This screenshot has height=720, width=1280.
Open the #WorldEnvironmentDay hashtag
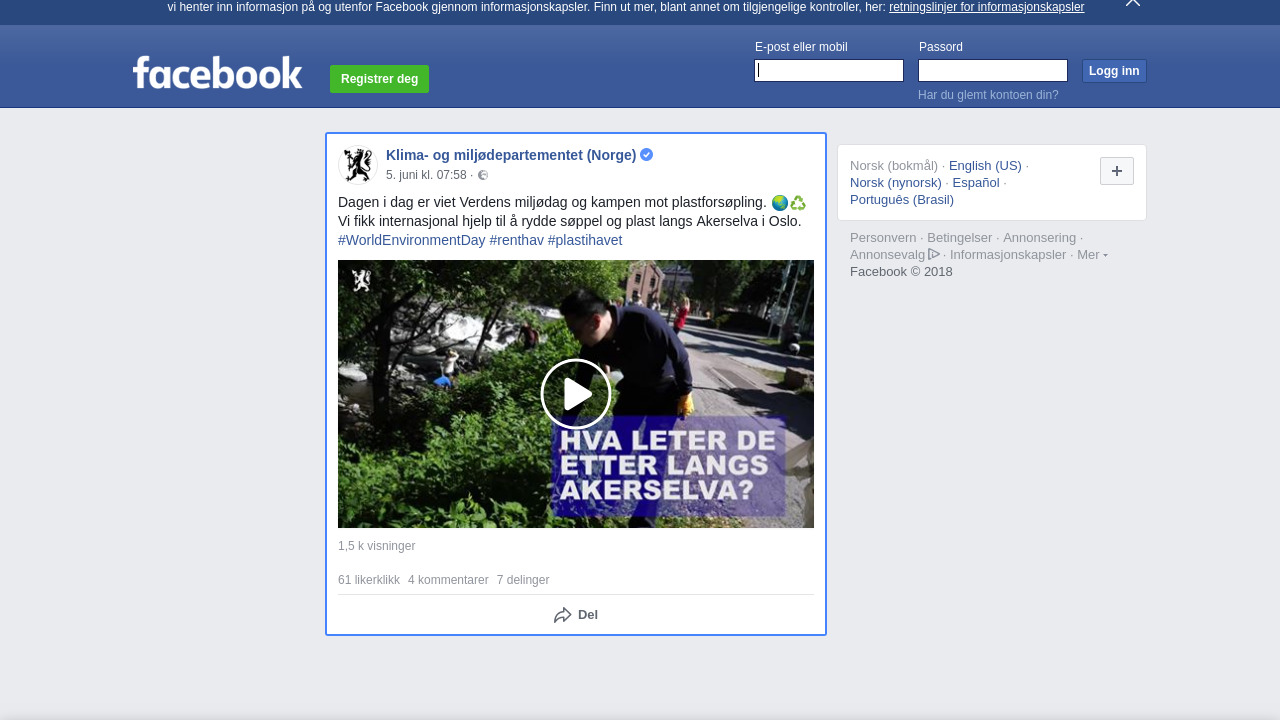tap(411, 240)
